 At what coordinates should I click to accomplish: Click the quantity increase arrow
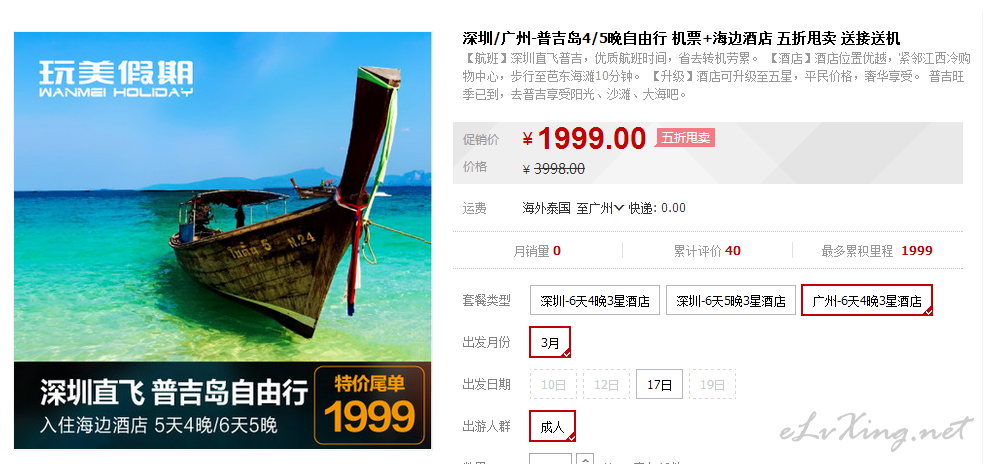[x=584, y=458]
